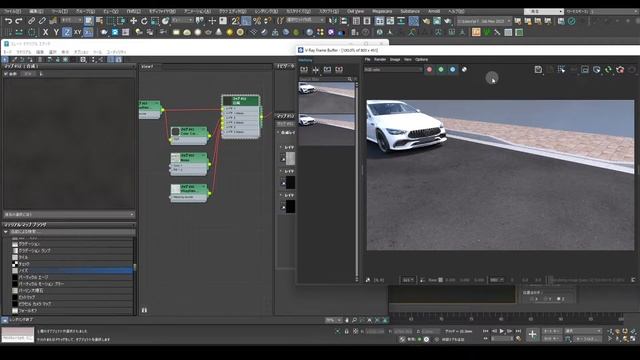
Task: Open the named selection set dropdown
Action: click(306, 20)
